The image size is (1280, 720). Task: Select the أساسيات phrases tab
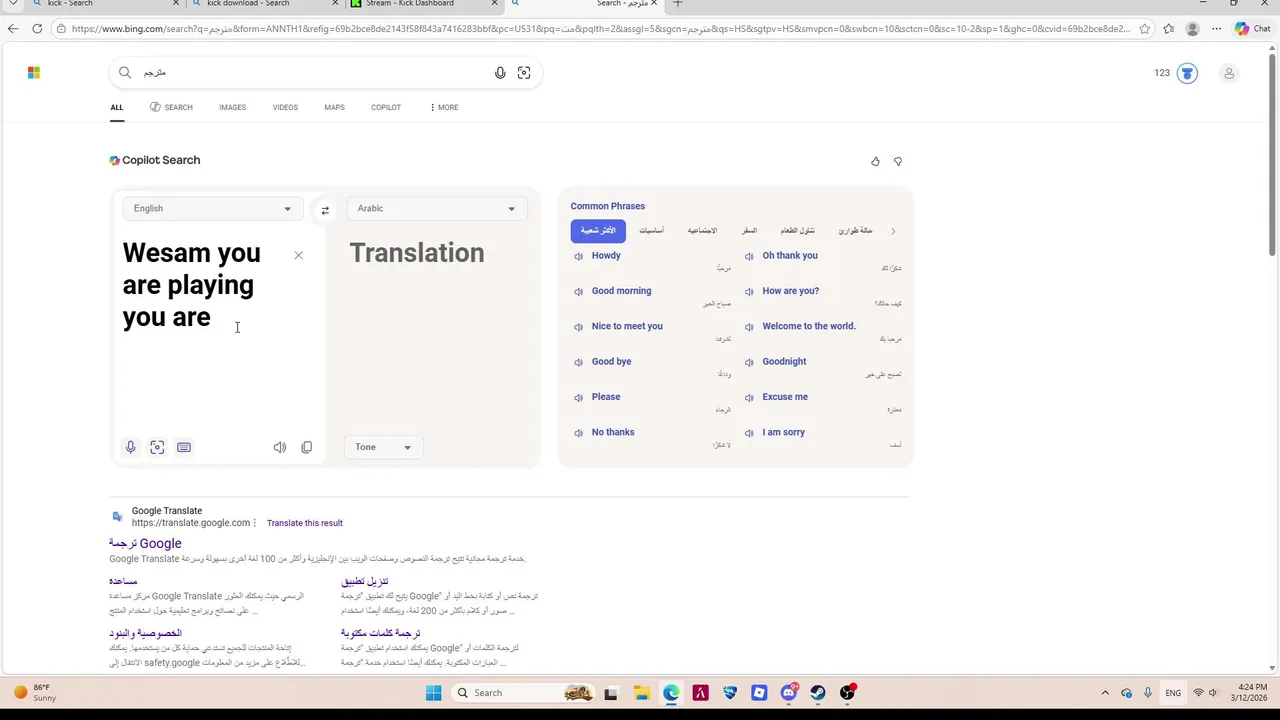[x=651, y=231]
